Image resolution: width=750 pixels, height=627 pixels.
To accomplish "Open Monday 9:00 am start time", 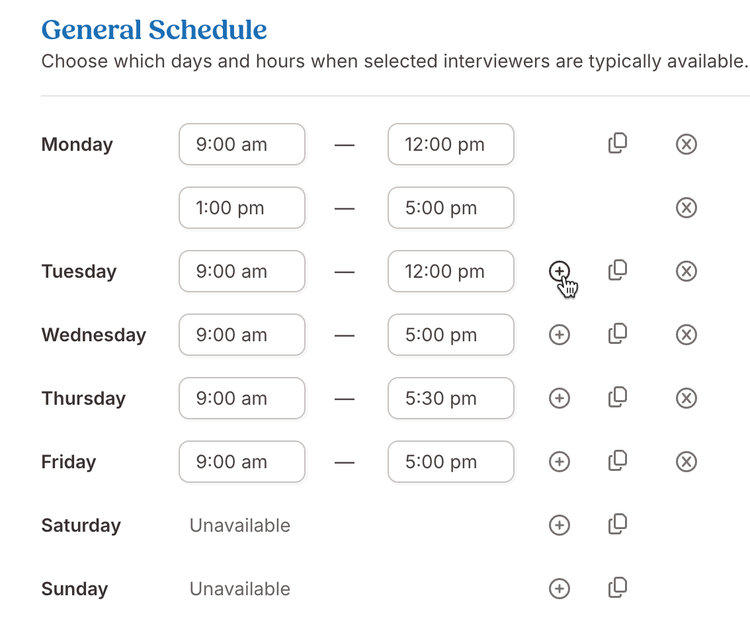I will (x=242, y=144).
